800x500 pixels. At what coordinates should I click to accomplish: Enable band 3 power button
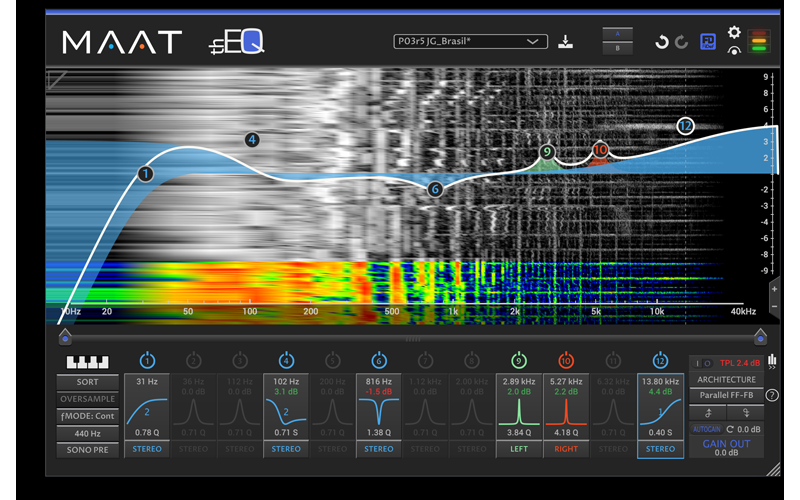(x=240, y=360)
